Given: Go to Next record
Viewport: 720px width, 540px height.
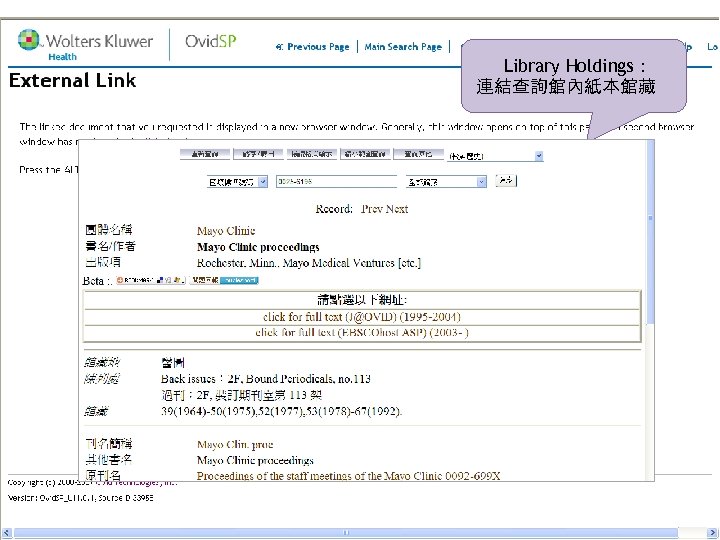Looking at the screenshot, I should 397,209.
